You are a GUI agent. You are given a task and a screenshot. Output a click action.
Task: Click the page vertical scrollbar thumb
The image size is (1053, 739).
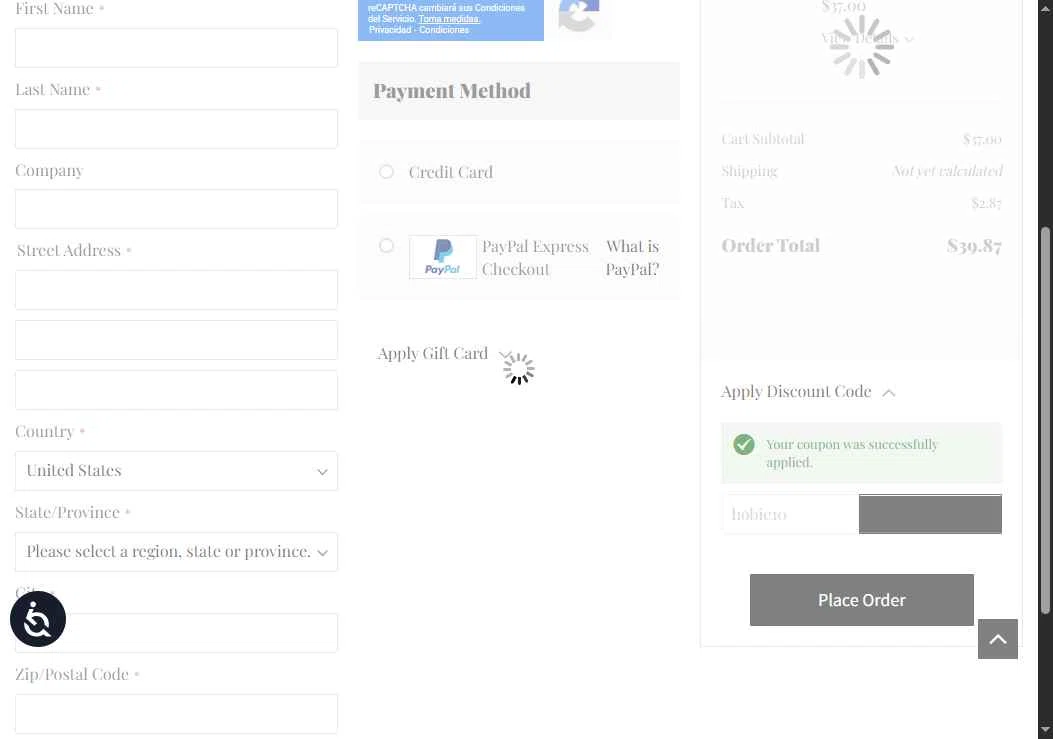[1045, 421]
